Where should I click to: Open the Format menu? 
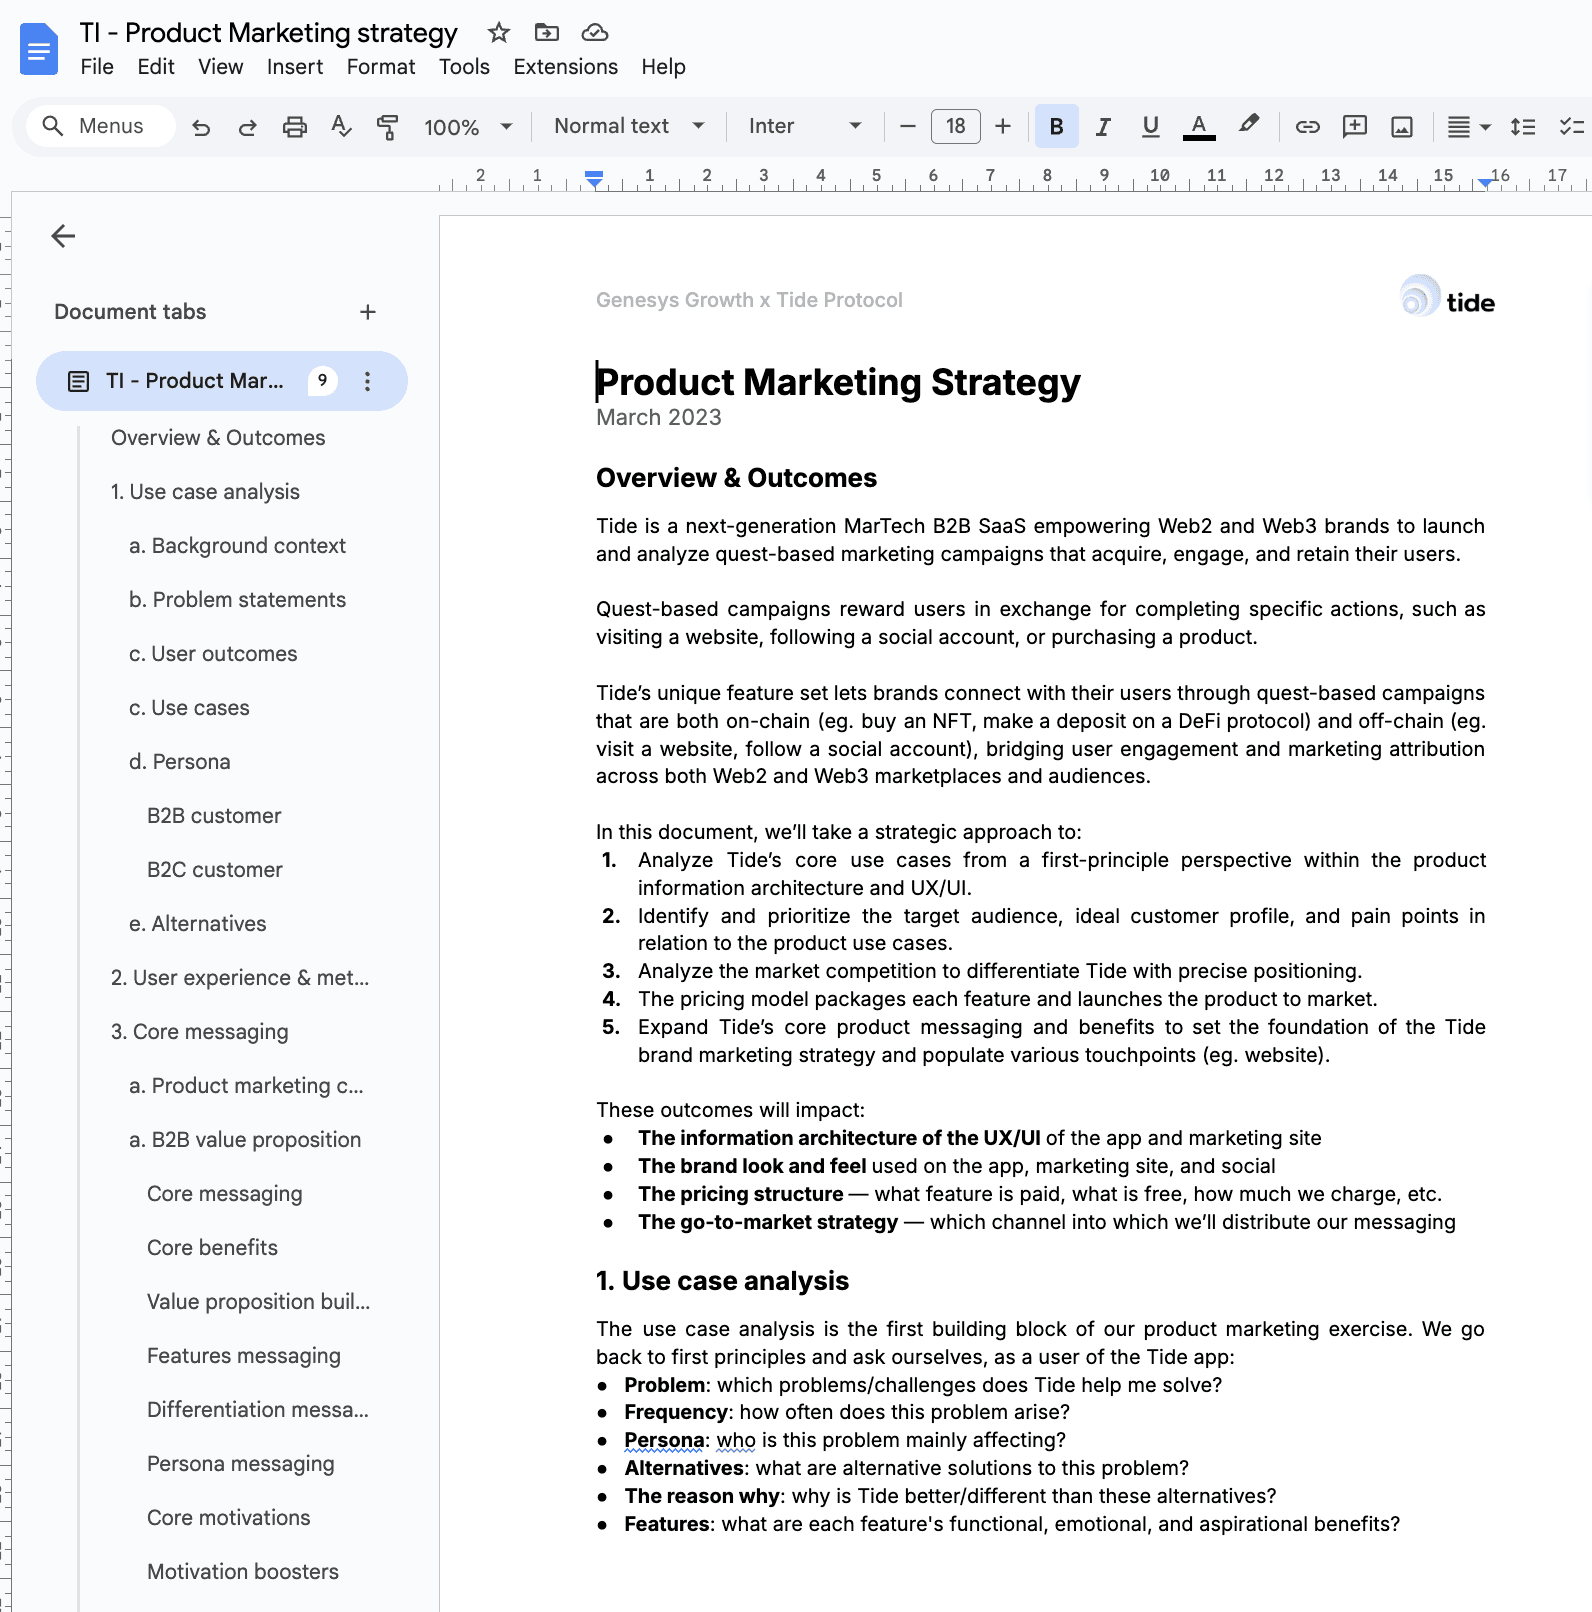tap(381, 67)
